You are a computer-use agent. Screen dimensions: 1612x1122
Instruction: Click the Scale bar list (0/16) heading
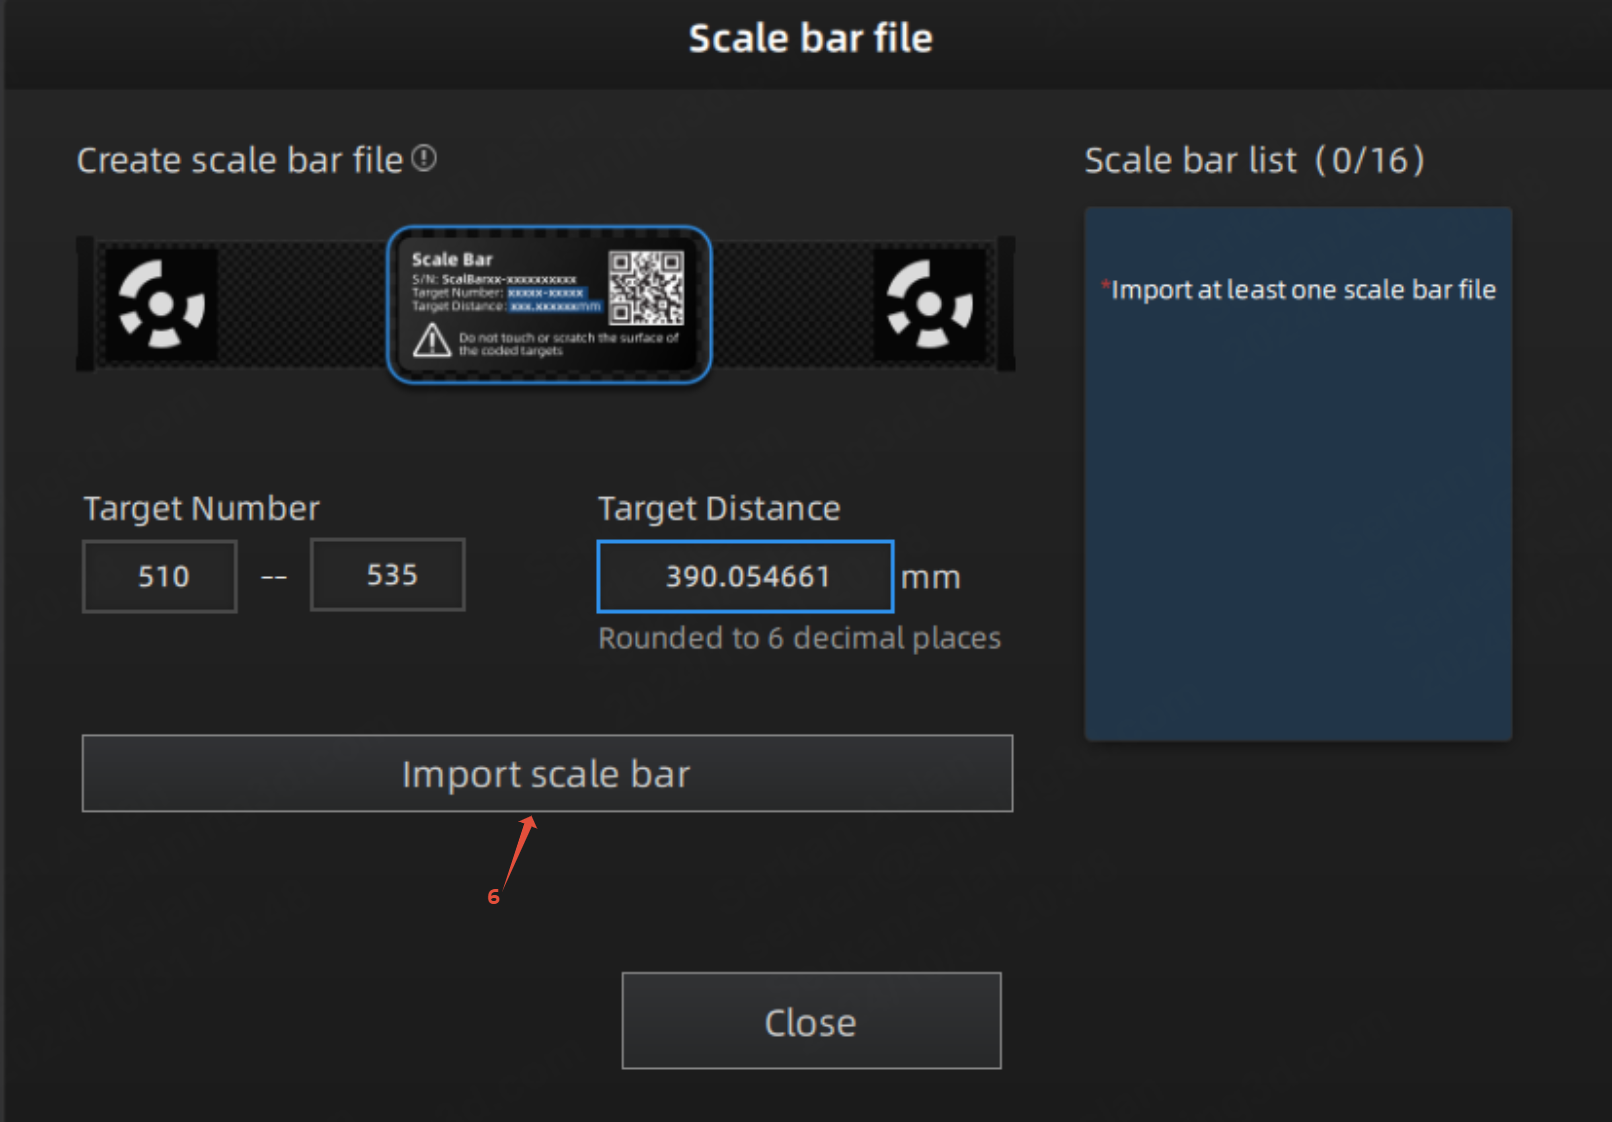[x=1255, y=160]
